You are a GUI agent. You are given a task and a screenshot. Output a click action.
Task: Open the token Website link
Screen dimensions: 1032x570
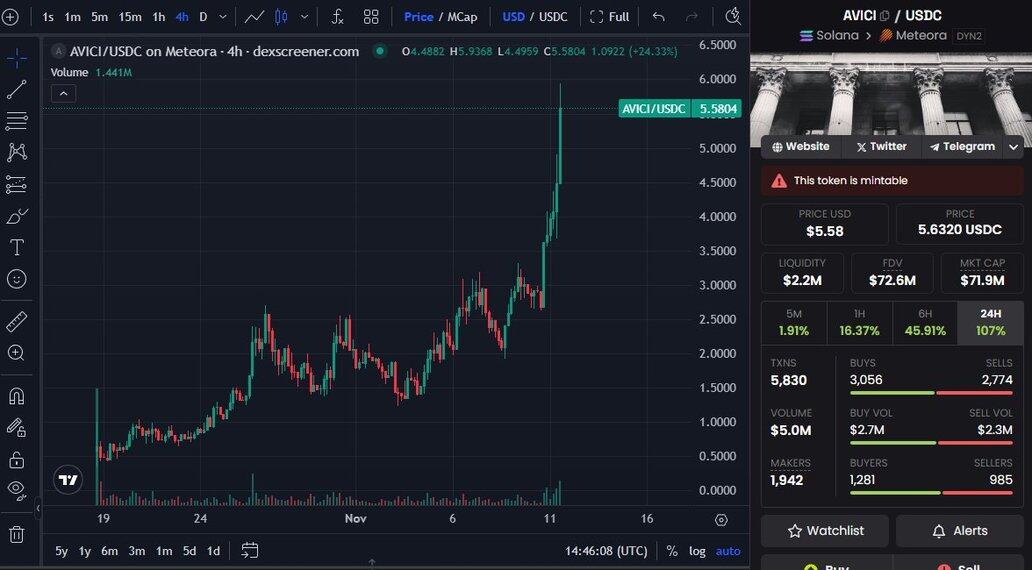(x=800, y=147)
